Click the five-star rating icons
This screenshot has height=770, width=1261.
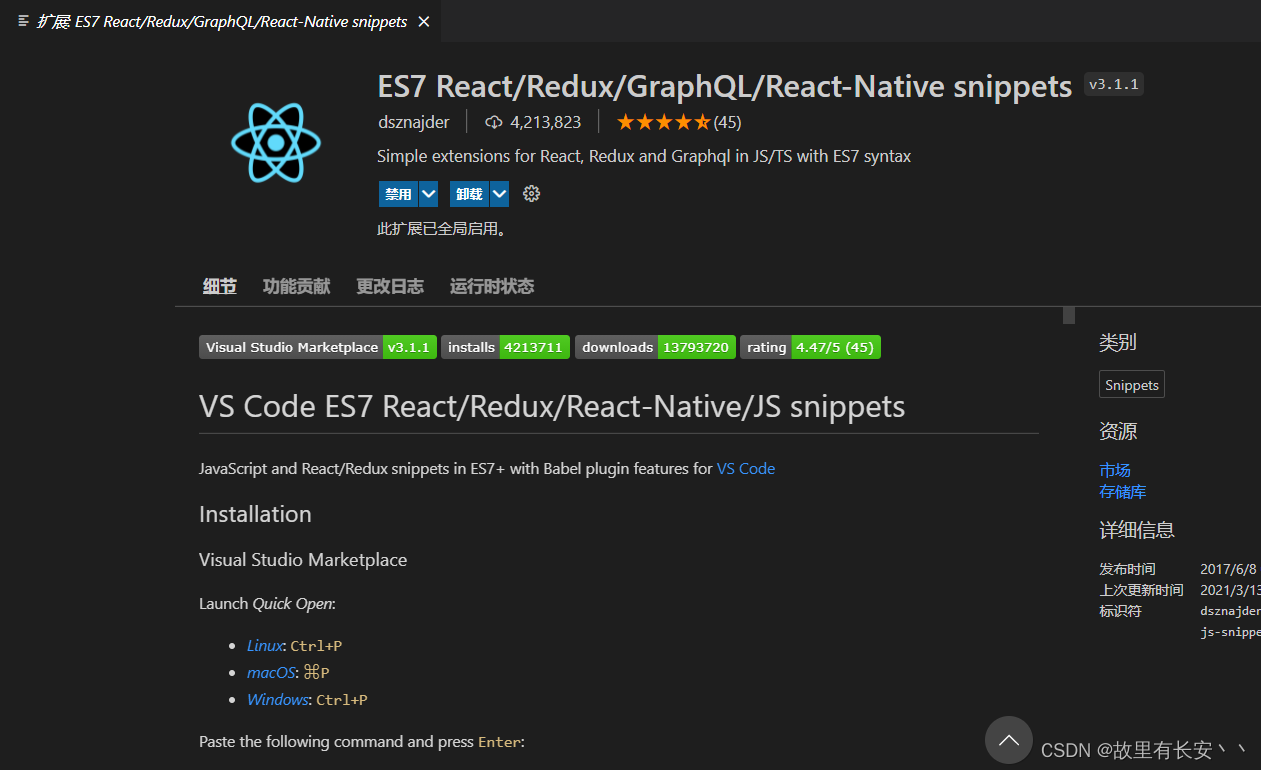[664, 122]
